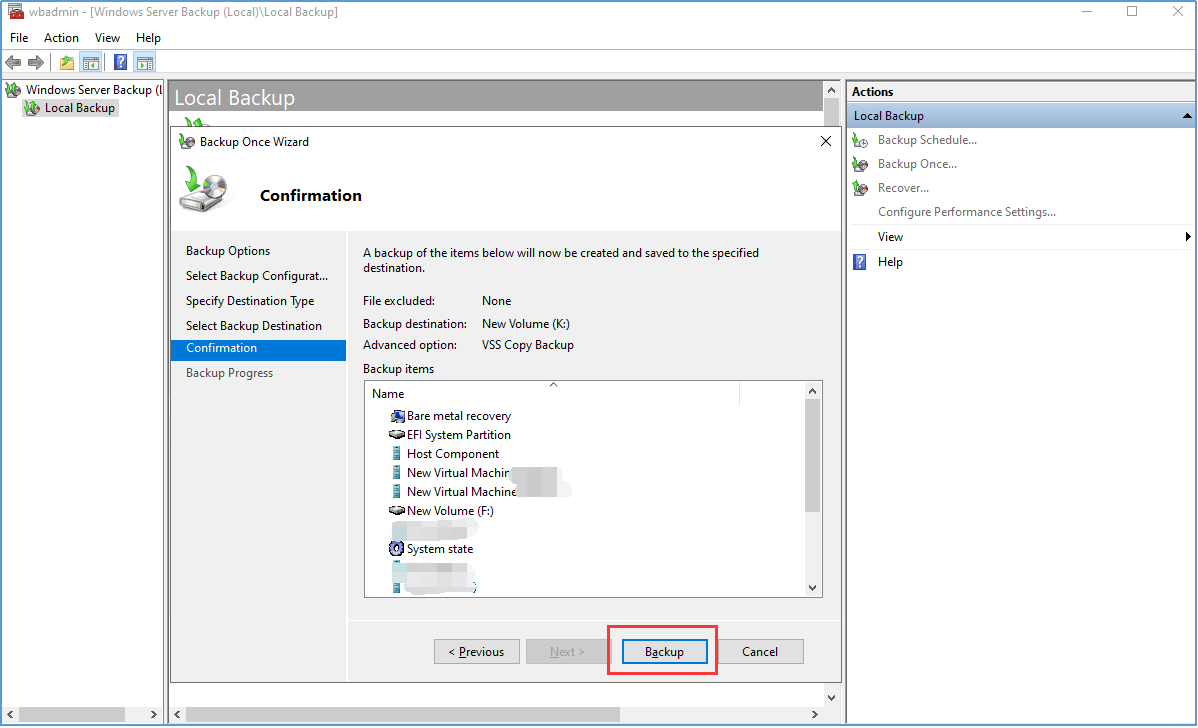Open Backup Schedule... action
Screen dimensions: 1198x728
927,140
